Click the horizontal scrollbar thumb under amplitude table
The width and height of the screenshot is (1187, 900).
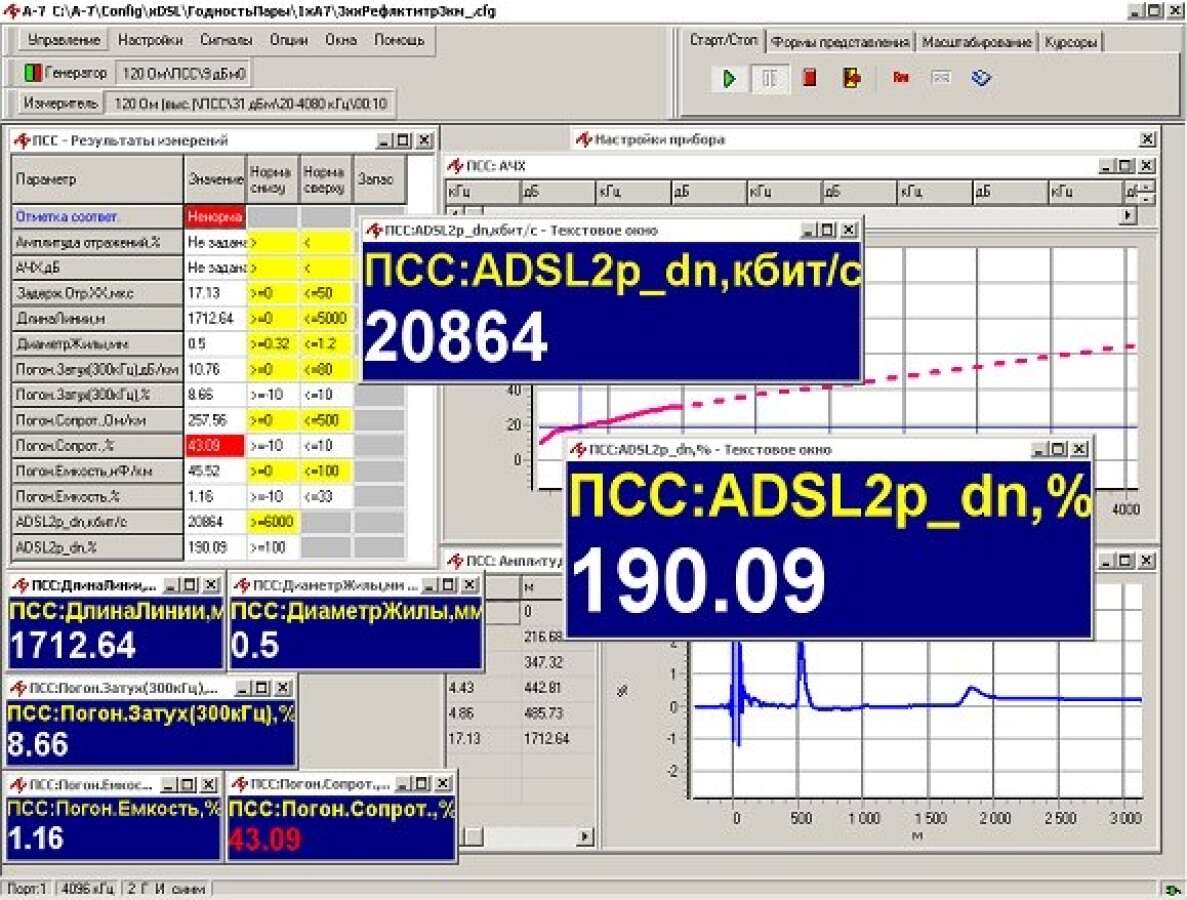472,836
